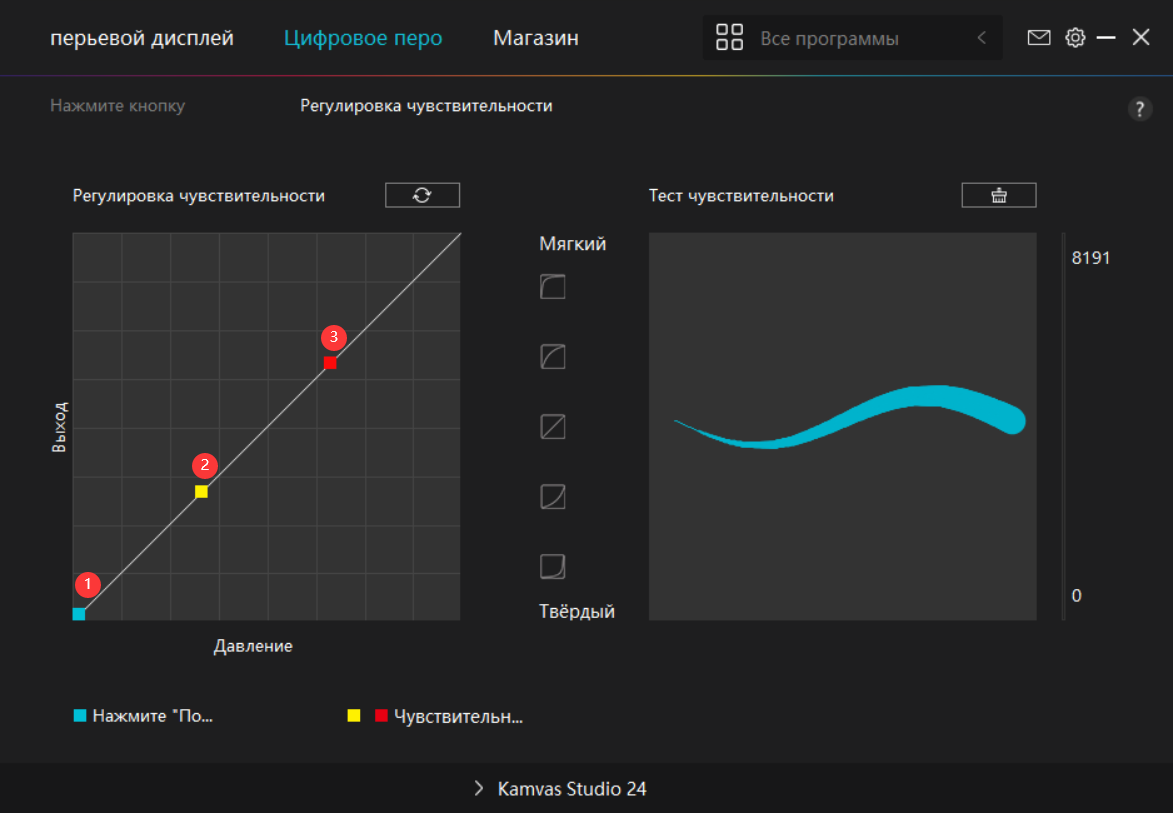Viewport: 1173px width, 813px height.
Task: Click the red control point on curve
Action: click(x=330, y=363)
